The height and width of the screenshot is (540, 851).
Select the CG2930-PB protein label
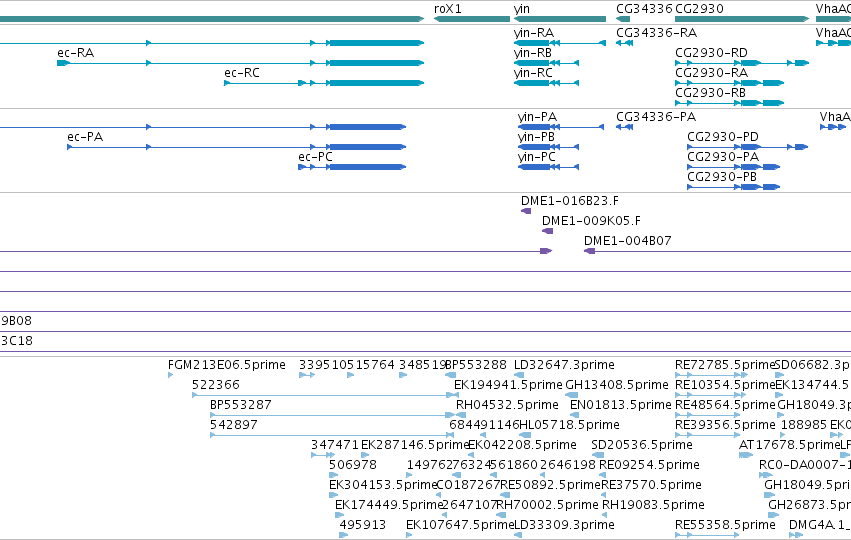pos(722,177)
